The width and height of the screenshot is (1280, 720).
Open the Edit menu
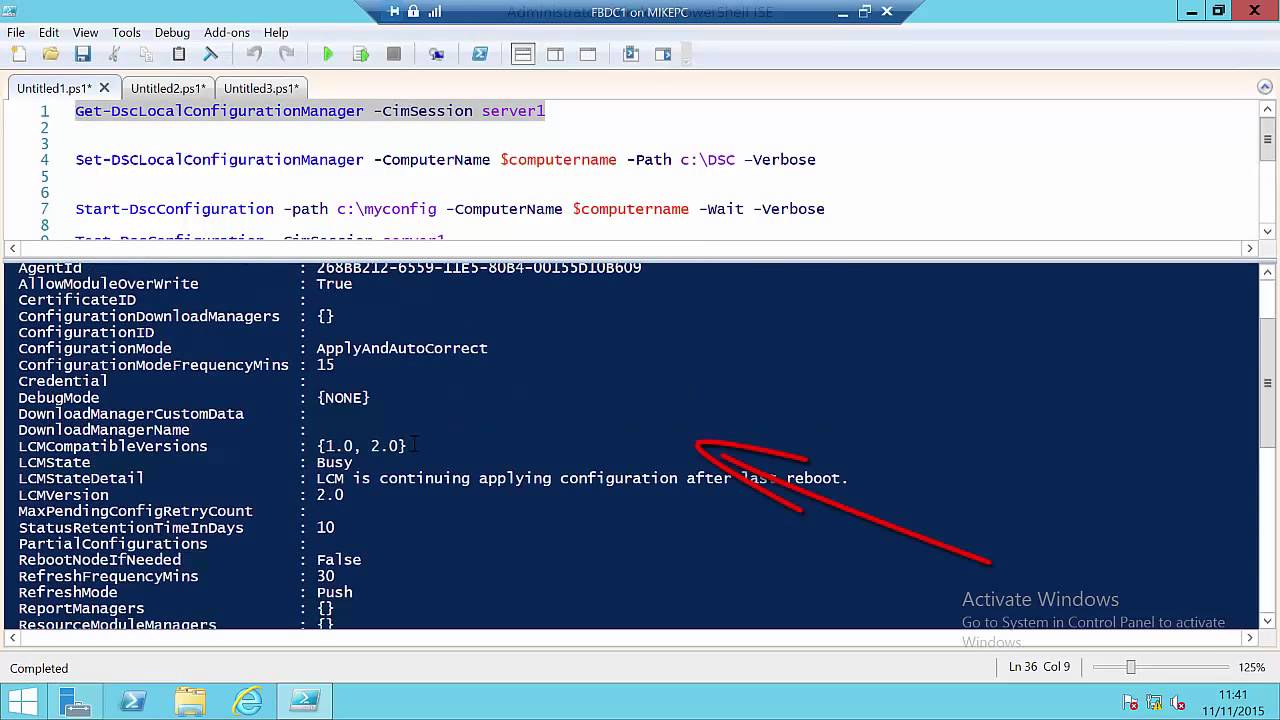pyautogui.click(x=49, y=33)
